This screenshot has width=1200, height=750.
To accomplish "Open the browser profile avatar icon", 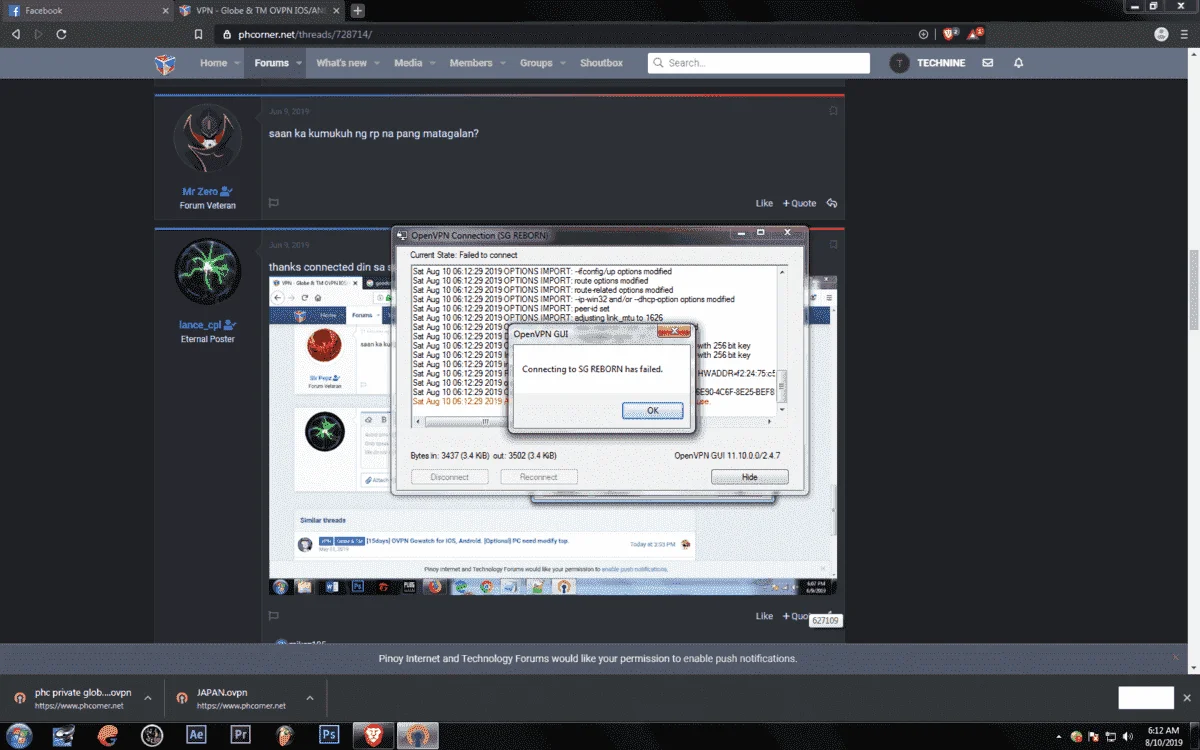I will 1160,34.
